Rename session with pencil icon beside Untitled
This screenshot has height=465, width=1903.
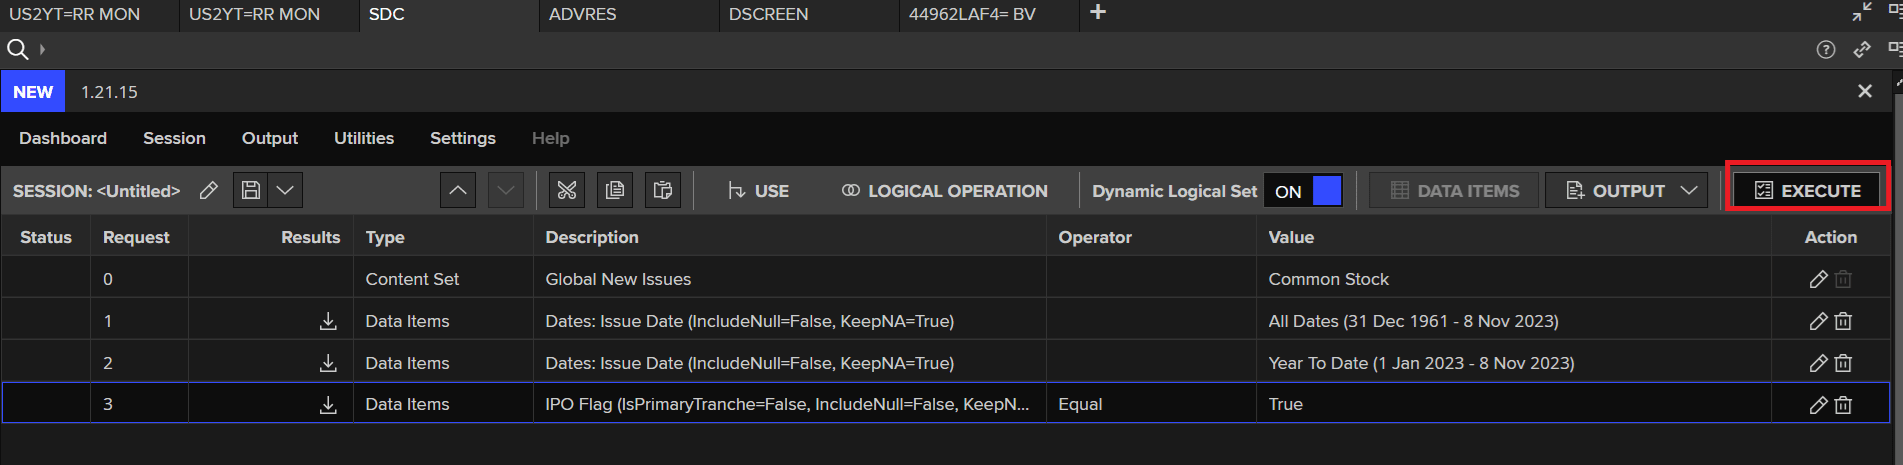(x=209, y=190)
